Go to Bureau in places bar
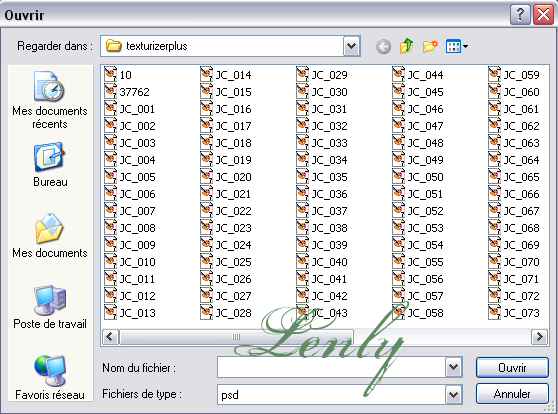The height and width of the screenshot is (414, 558). pyautogui.click(x=49, y=165)
